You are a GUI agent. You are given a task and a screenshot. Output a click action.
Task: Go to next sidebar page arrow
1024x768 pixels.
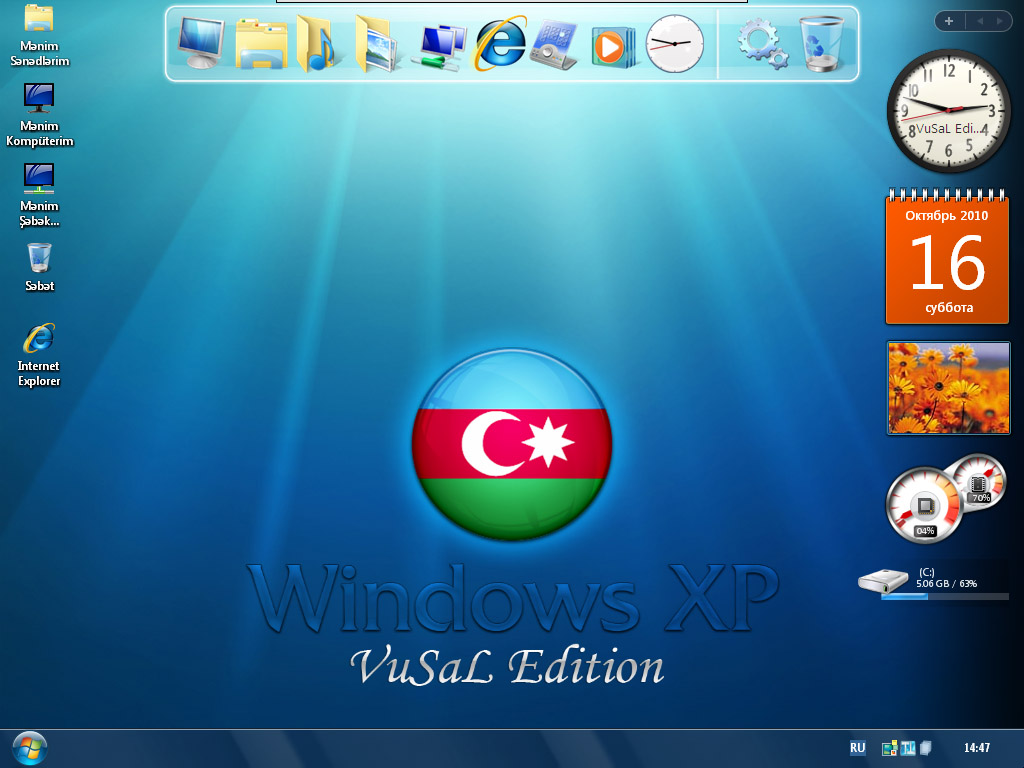pos(999,21)
